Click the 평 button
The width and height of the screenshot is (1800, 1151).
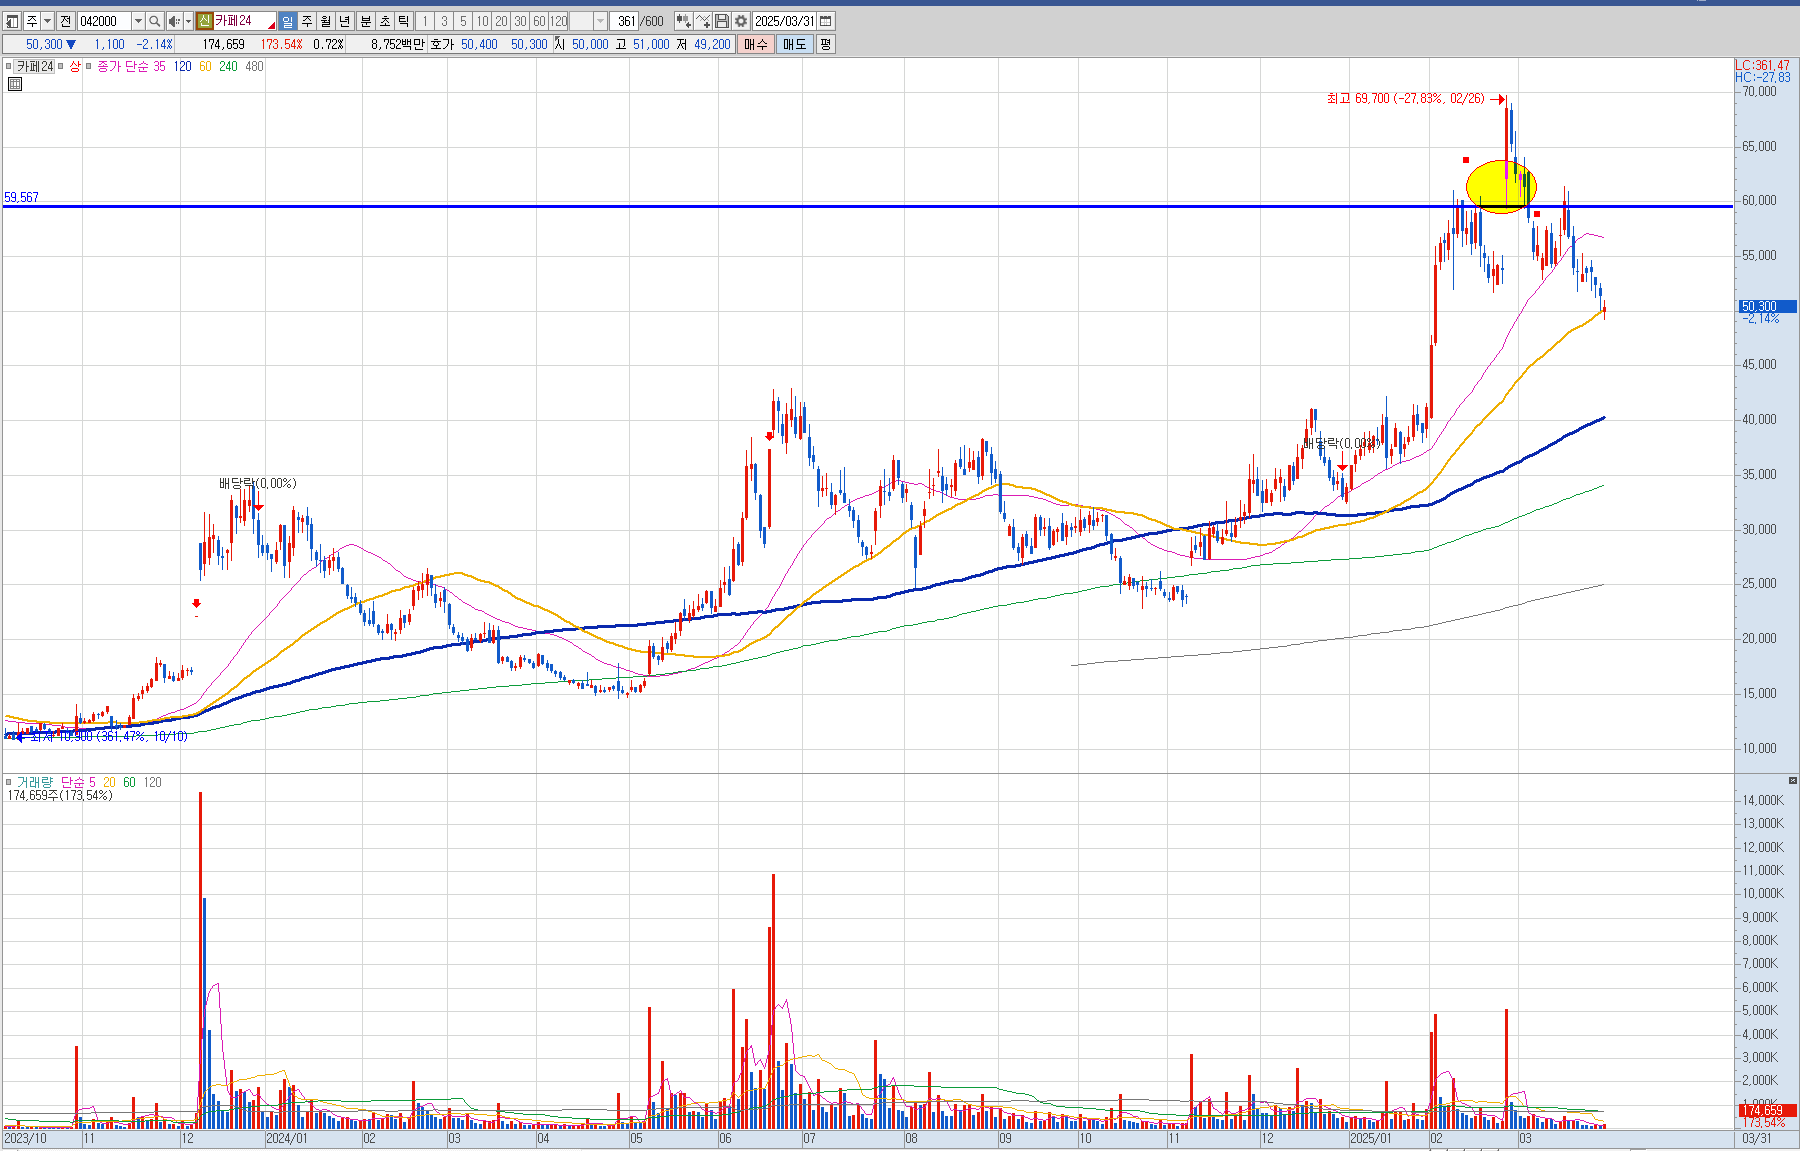pyautogui.click(x=825, y=44)
